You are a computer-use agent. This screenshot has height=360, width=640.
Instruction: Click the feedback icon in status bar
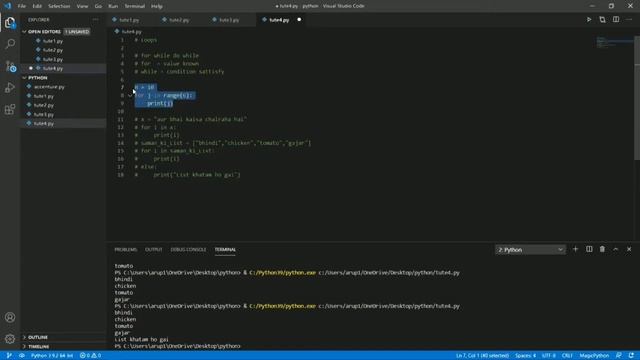pyautogui.click(x=619, y=356)
